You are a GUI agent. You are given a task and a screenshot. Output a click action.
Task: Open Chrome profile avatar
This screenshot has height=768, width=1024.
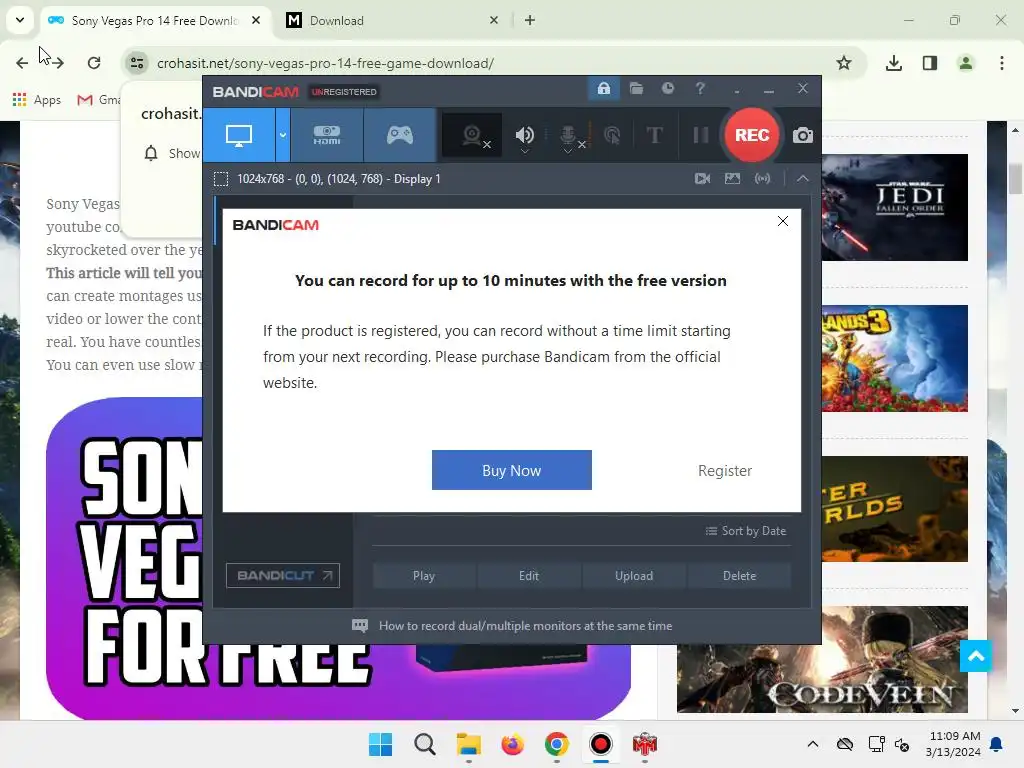(x=966, y=63)
